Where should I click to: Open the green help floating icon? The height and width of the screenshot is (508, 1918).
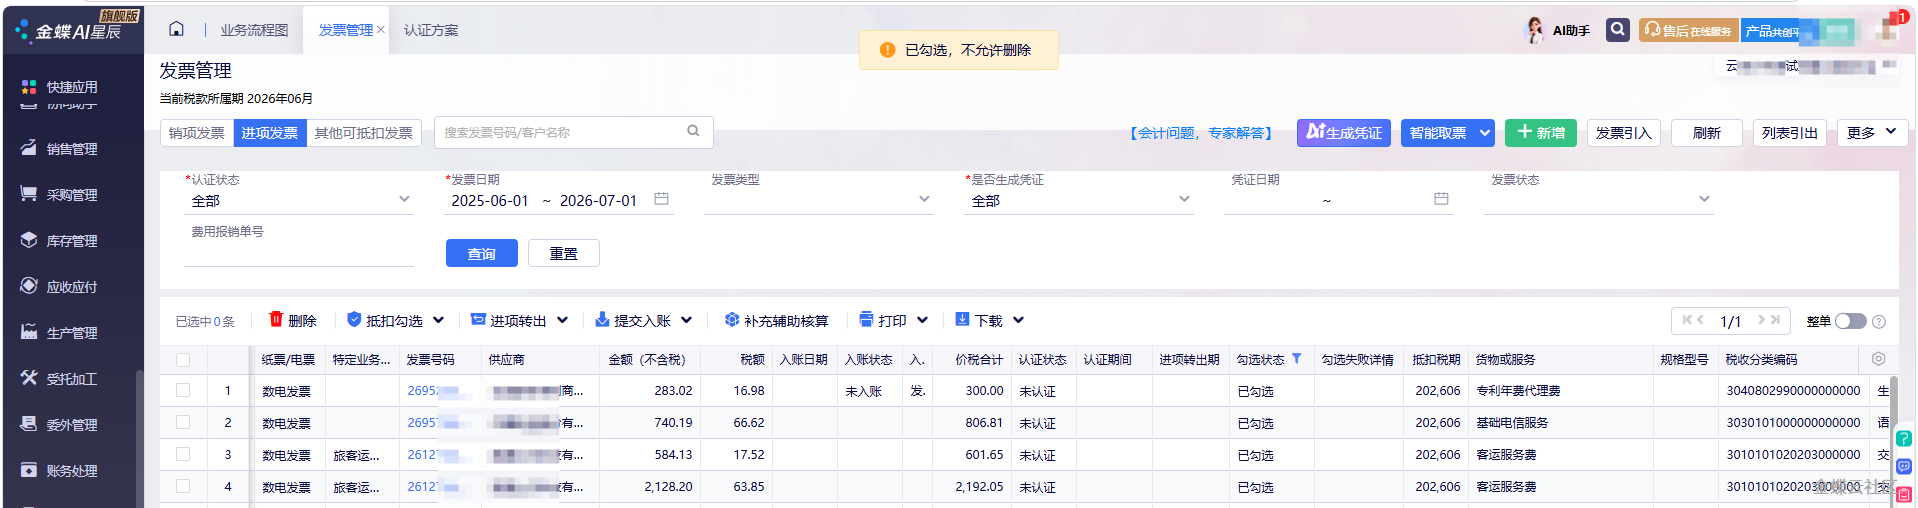click(1903, 438)
